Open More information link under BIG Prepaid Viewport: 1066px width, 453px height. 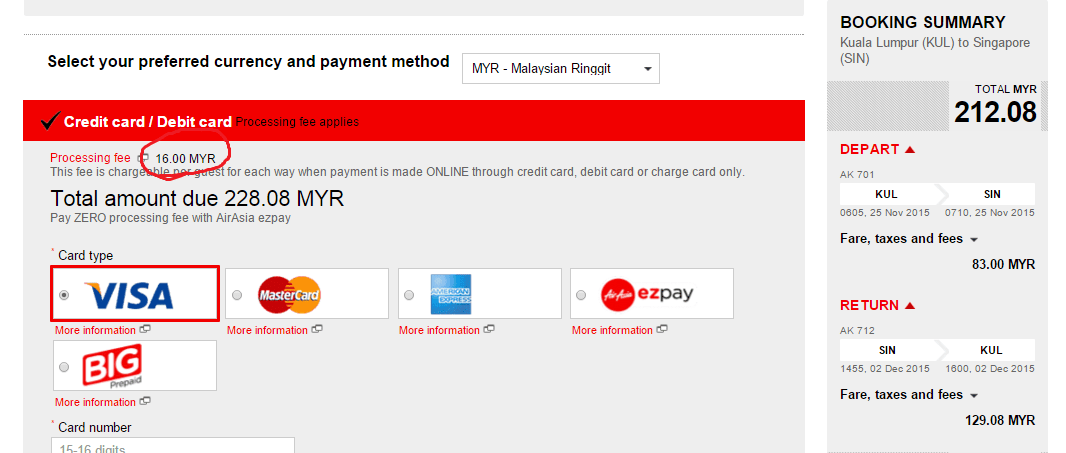pos(95,403)
